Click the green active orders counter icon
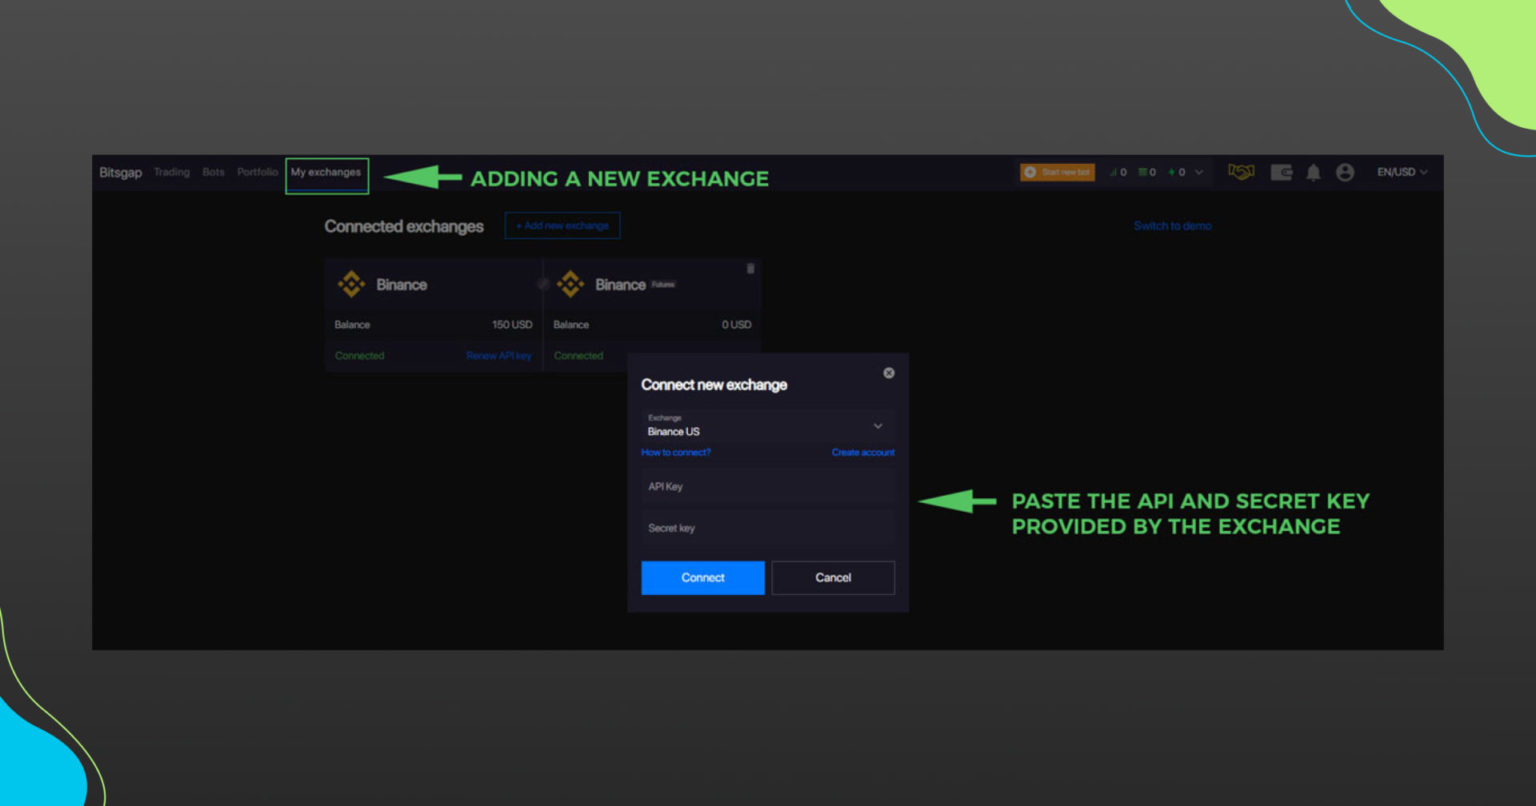Viewport: 1536px width, 806px height. [1143, 172]
